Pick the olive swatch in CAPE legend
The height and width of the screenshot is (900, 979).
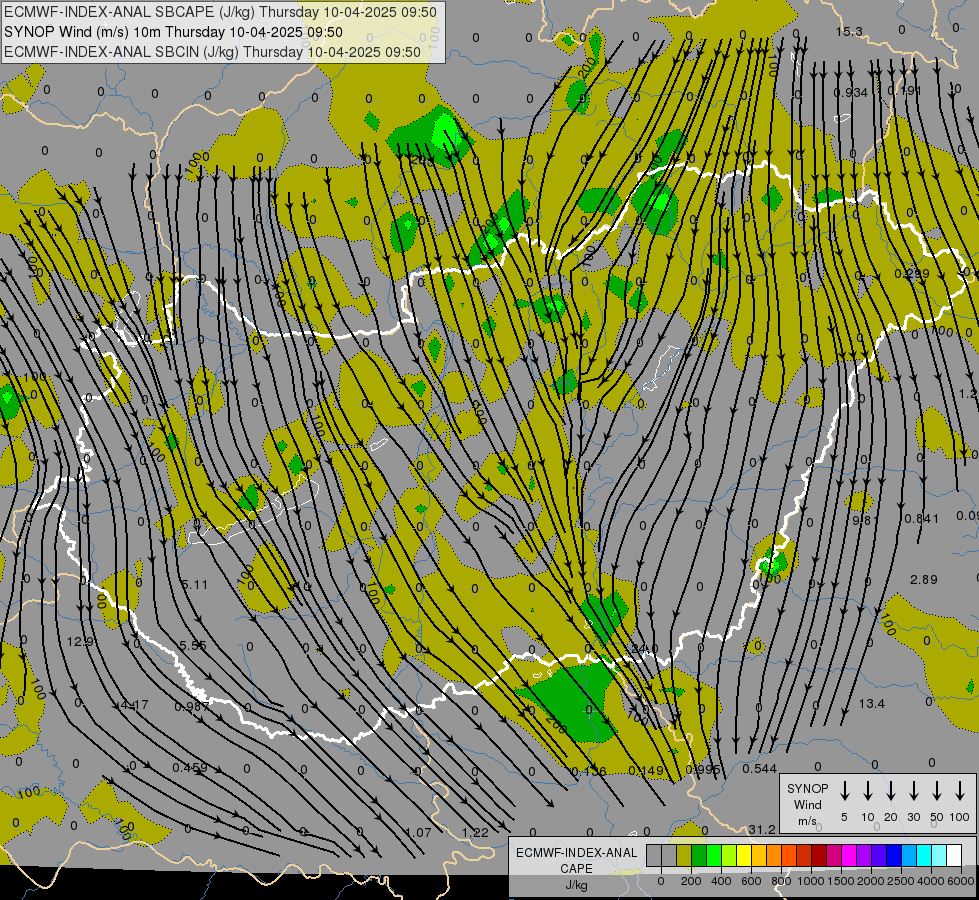point(684,856)
